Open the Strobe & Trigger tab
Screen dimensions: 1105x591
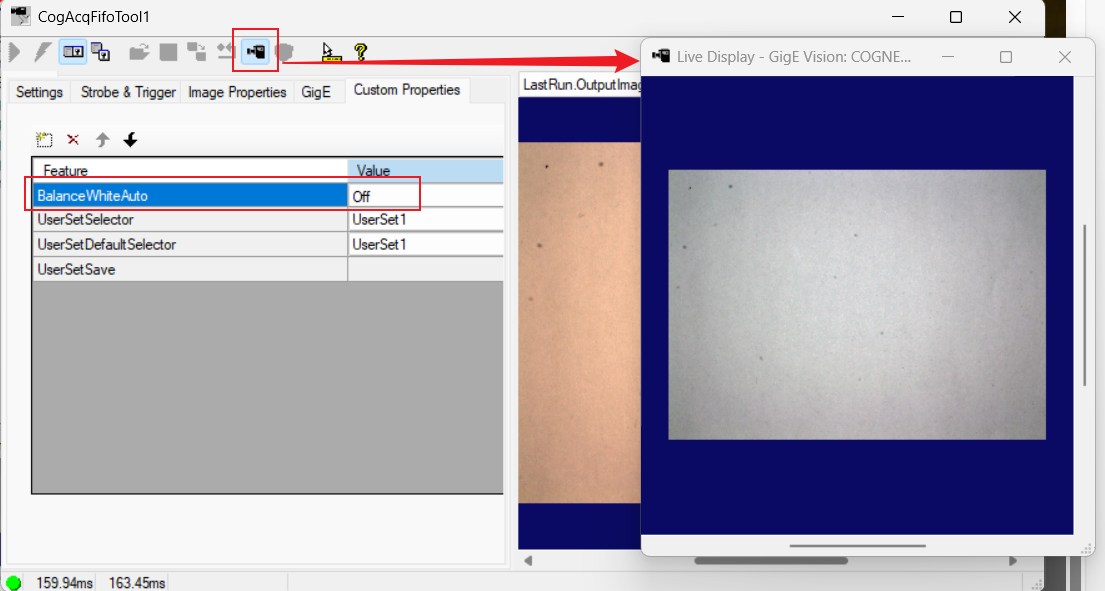128,92
